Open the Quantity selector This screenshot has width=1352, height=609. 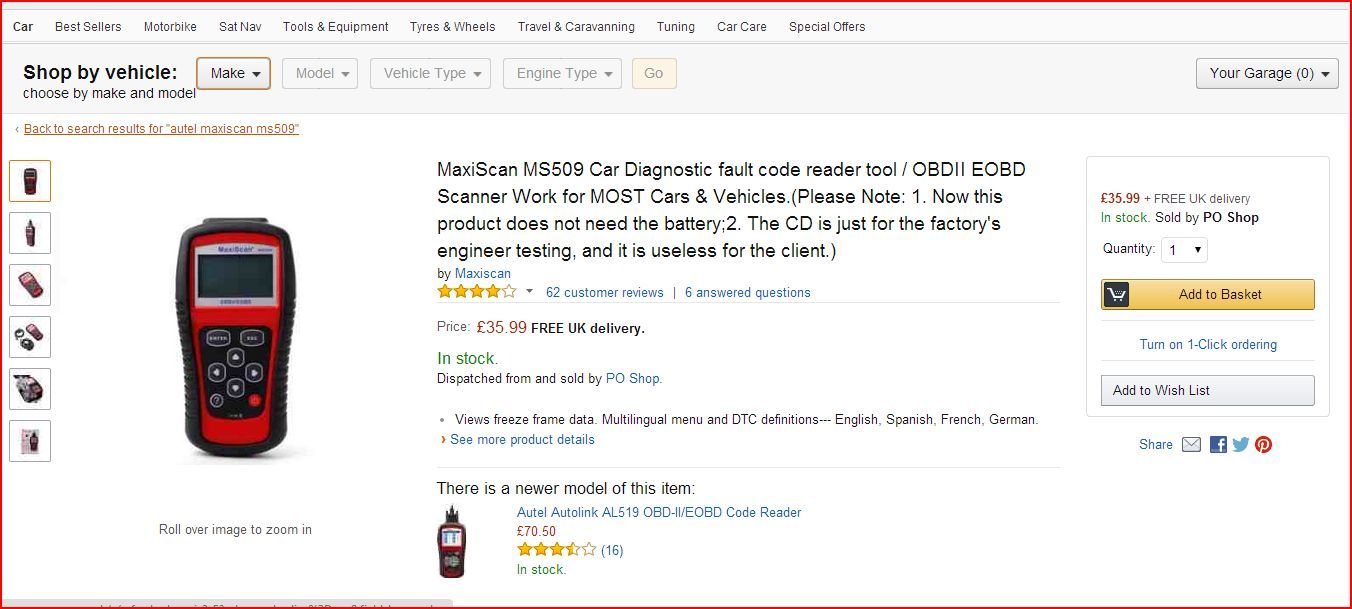(x=1184, y=250)
